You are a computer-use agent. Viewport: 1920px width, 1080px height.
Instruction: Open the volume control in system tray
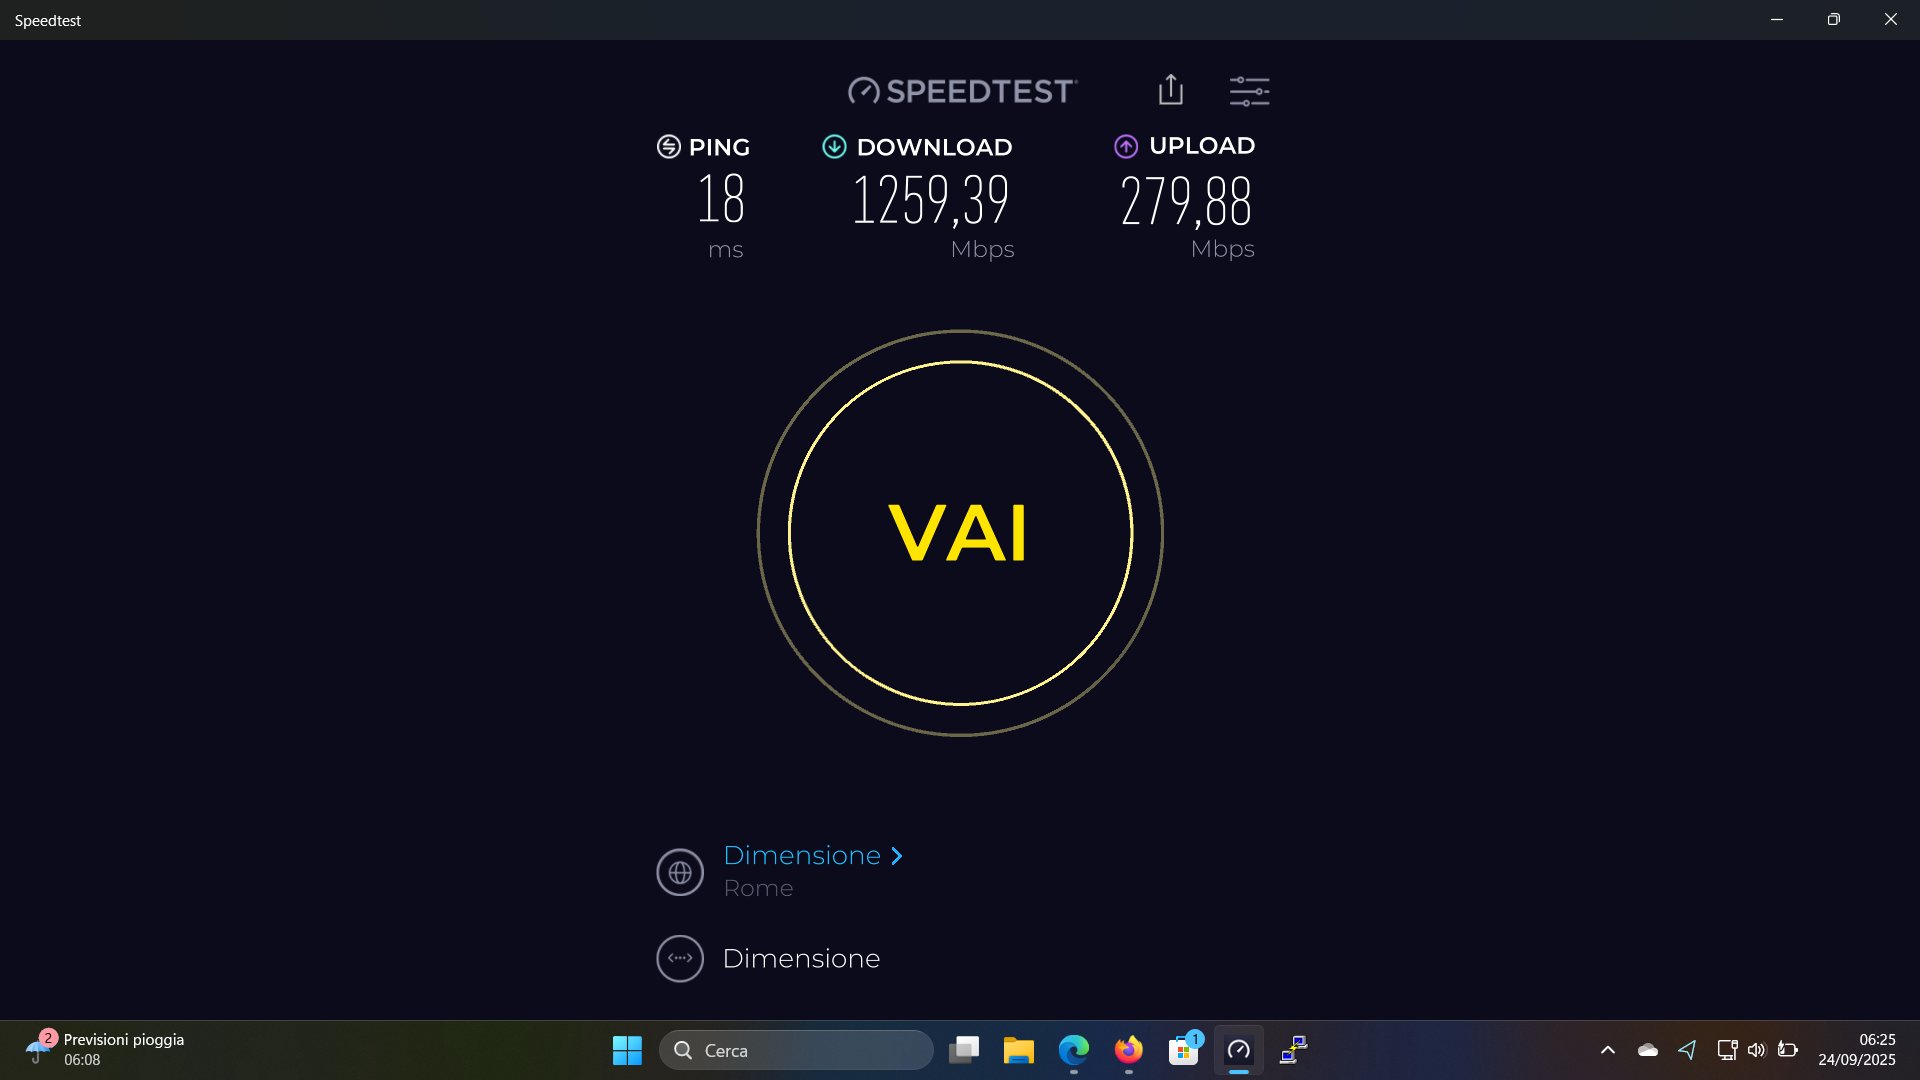click(x=1756, y=1050)
